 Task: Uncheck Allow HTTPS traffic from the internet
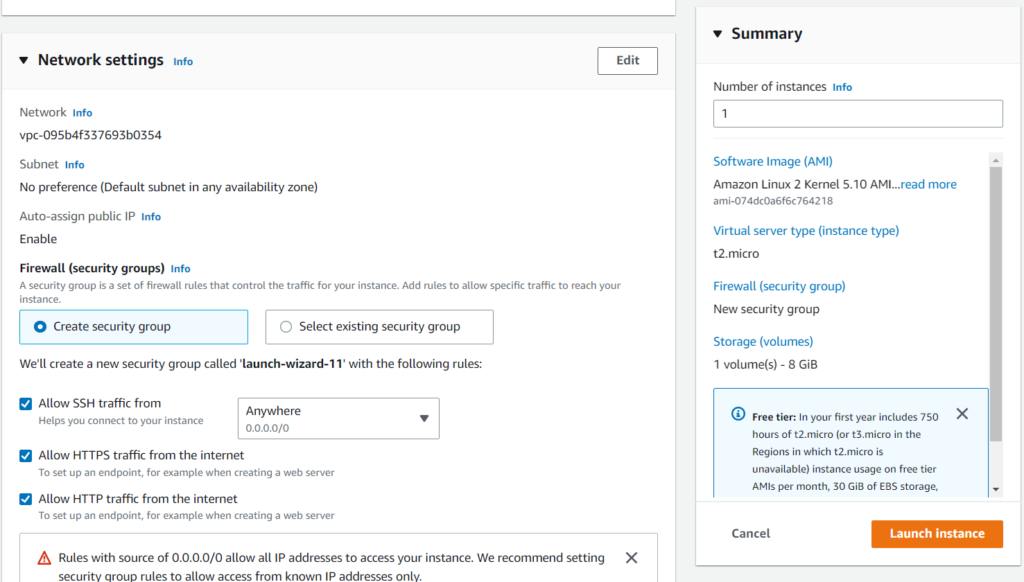click(x=26, y=456)
